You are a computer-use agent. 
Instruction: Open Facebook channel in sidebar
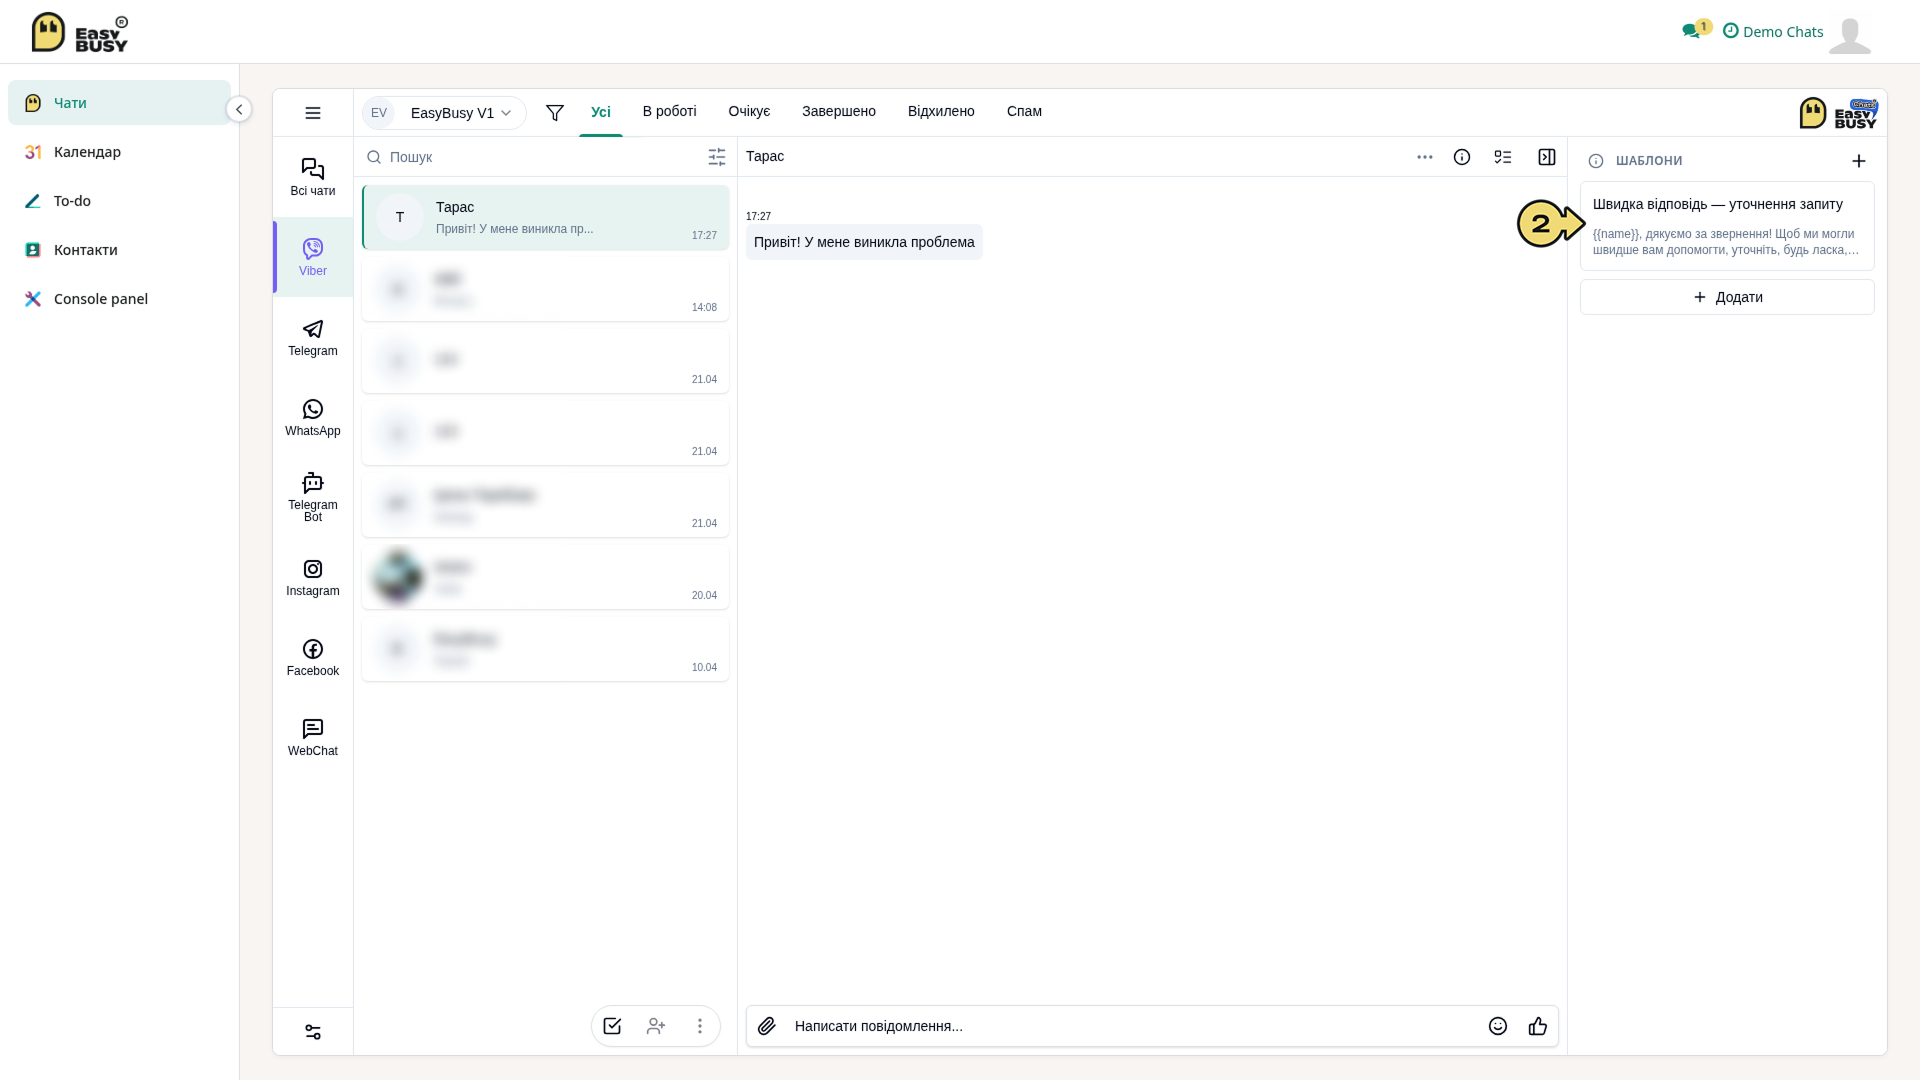(313, 657)
